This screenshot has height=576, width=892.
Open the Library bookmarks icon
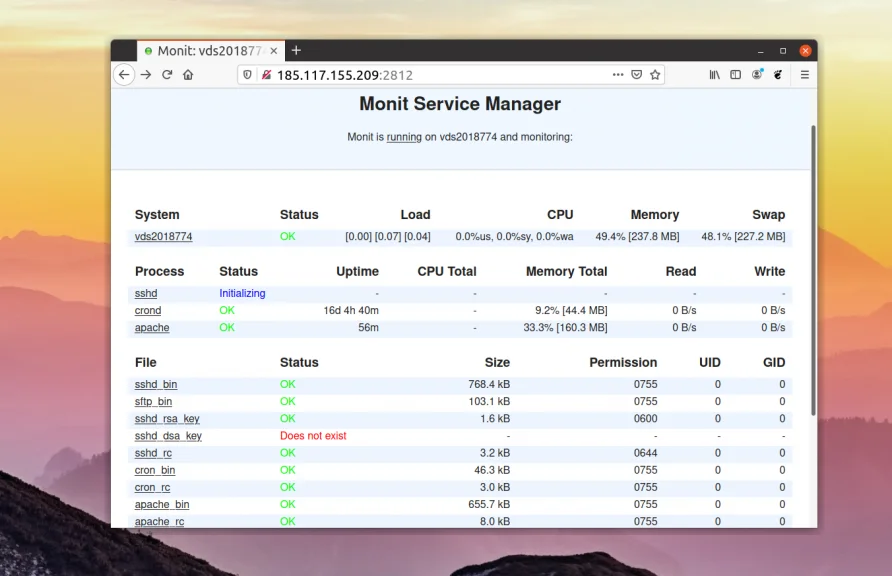[x=714, y=75]
